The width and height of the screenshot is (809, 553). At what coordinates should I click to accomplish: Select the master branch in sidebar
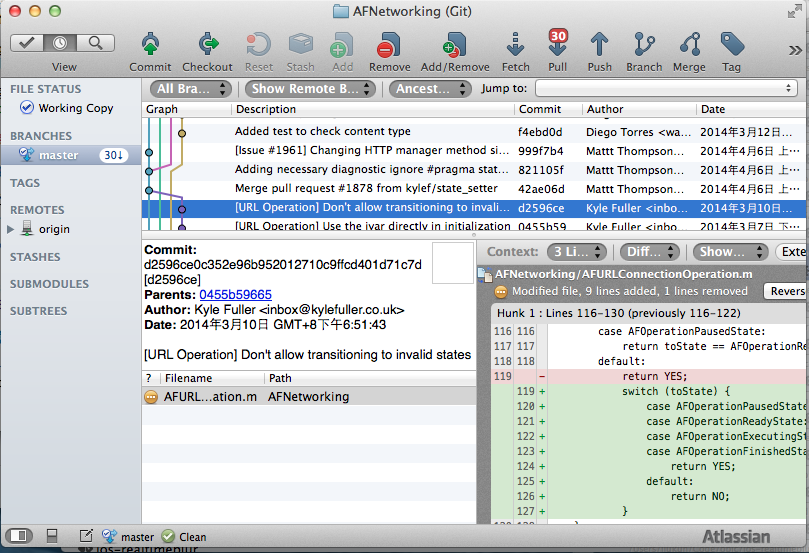click(x=58, y=155)
